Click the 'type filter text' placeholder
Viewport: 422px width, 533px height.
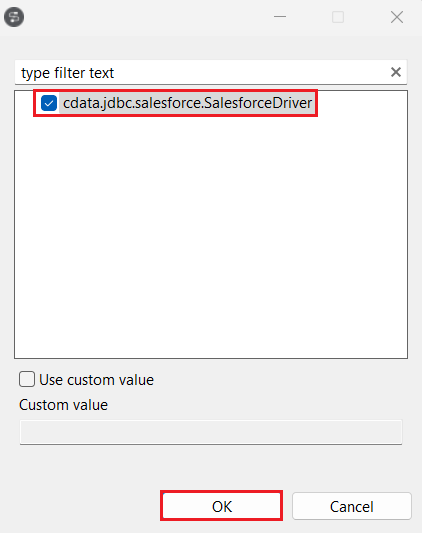coord(67,73)
